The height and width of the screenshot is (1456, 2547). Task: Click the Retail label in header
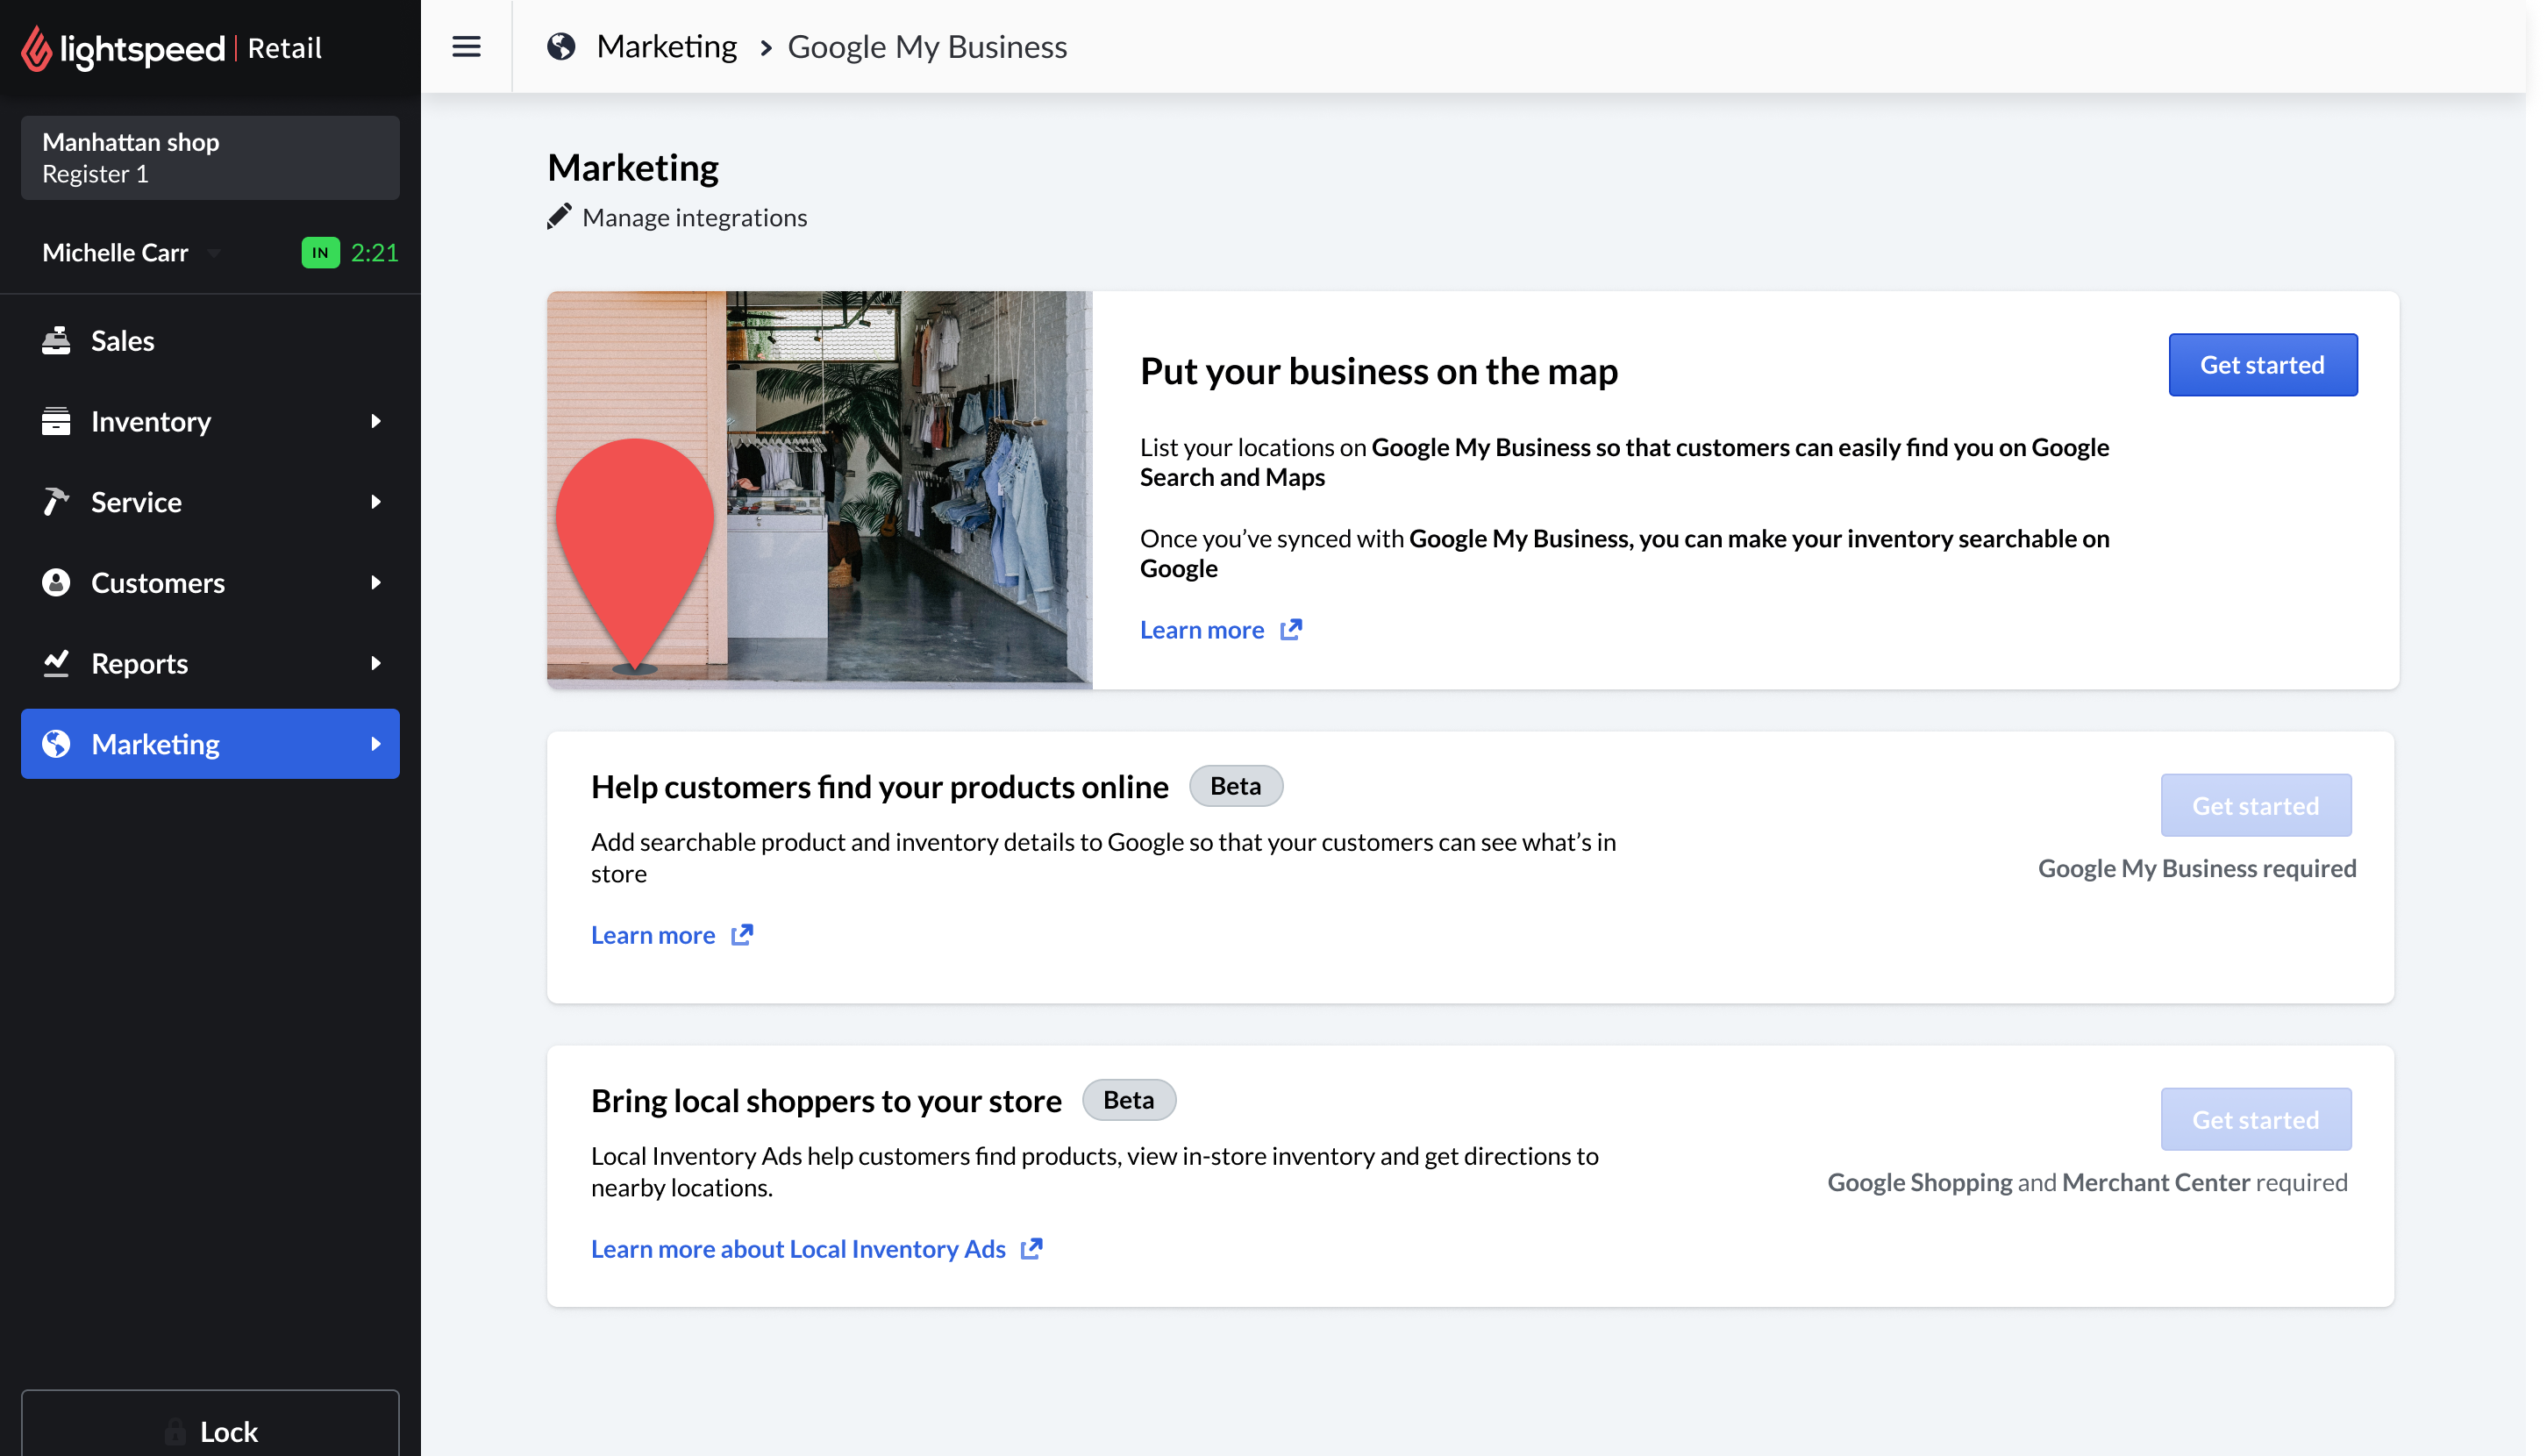[285, 48]
